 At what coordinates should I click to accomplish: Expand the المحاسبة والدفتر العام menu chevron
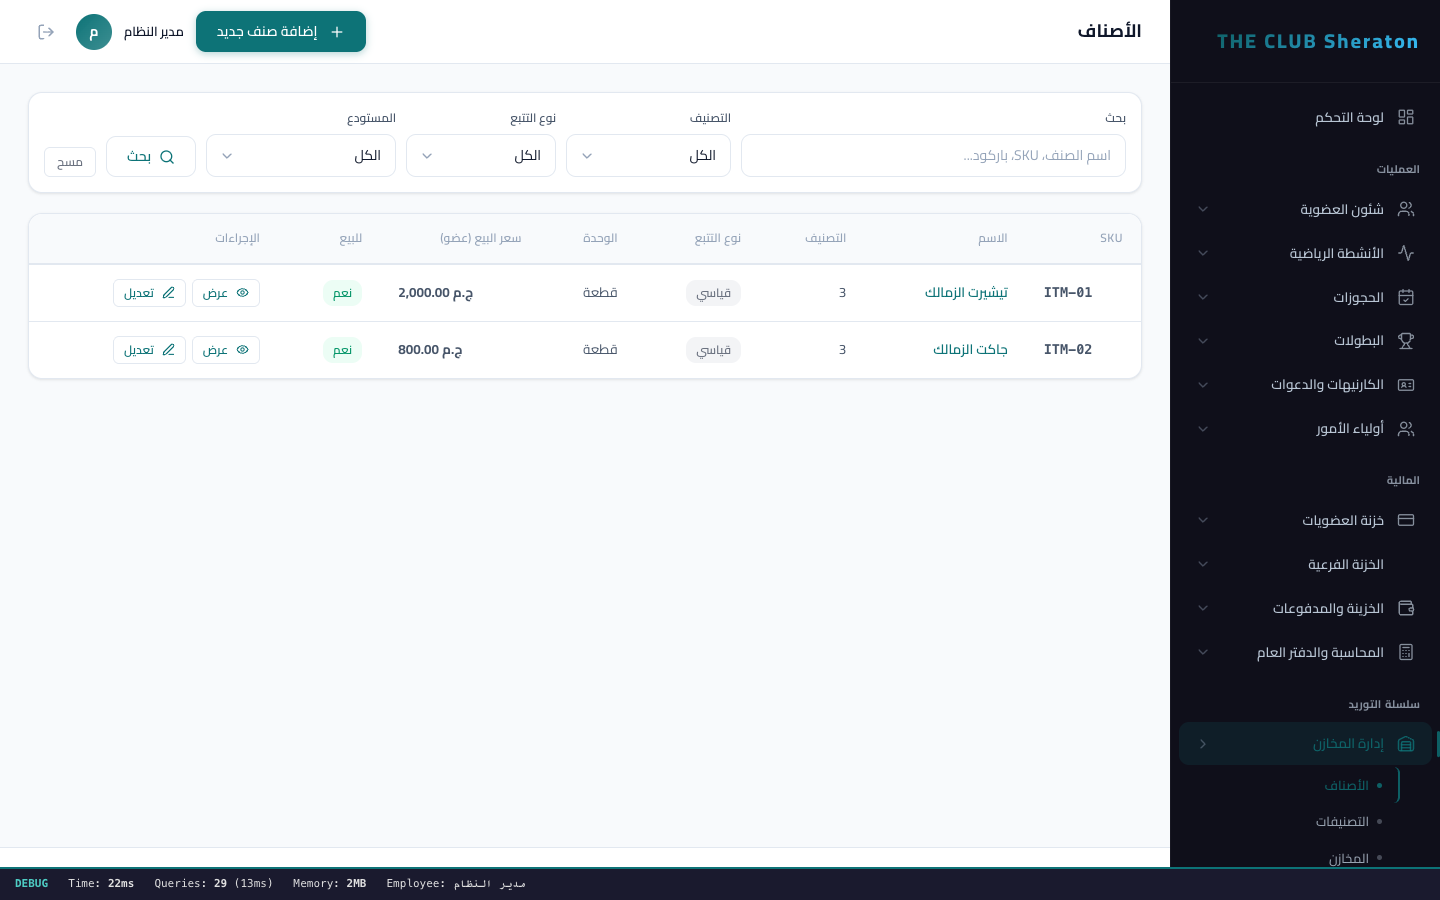coord(1203,652)
